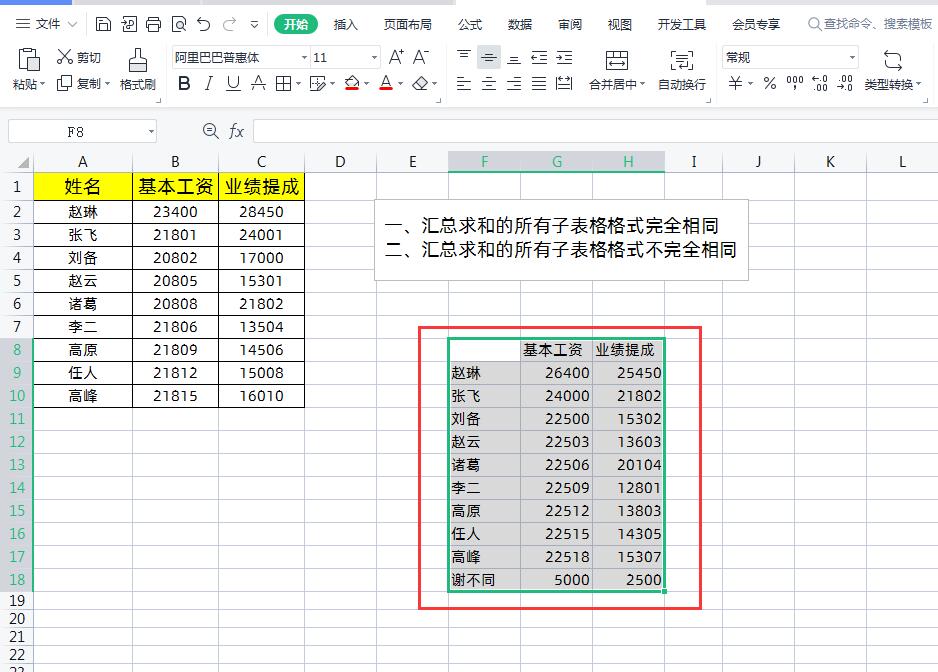This screenshot has height=672, width=938.
Task: Open font name dropdown
Action: point(304,57)
